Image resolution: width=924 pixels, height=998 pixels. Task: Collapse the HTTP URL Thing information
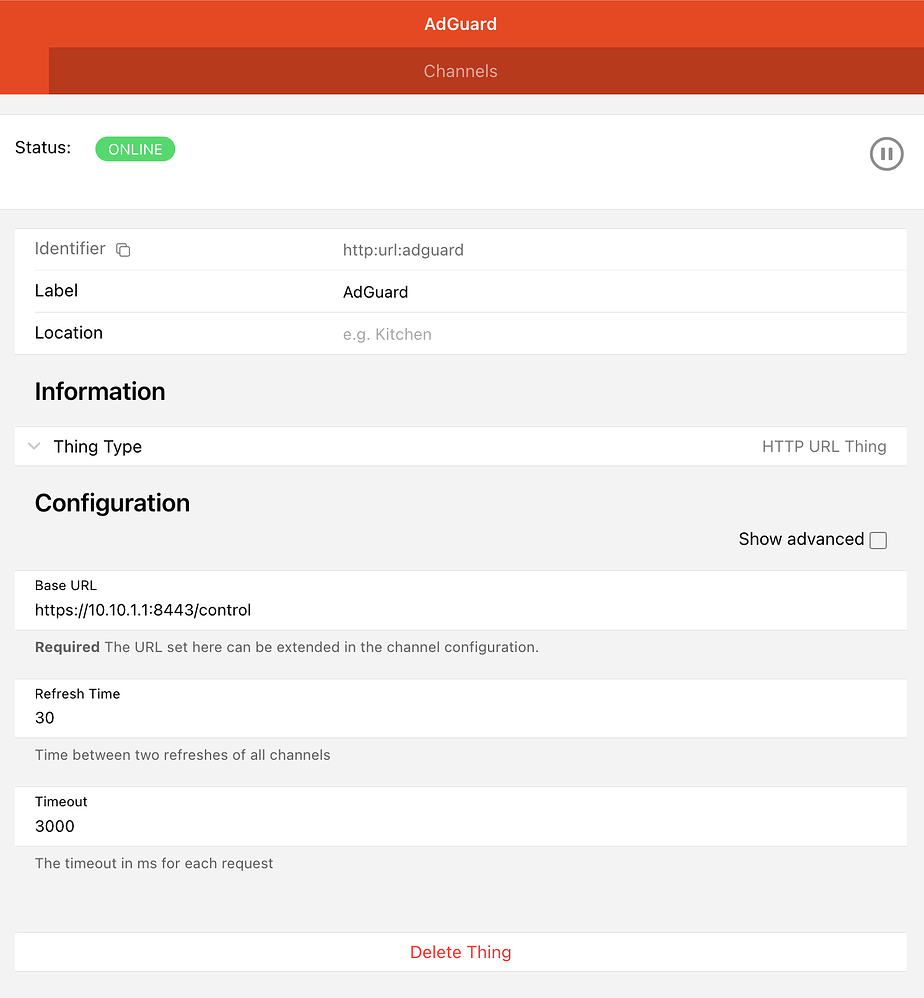pyautogui.click(x=33, y=447)
